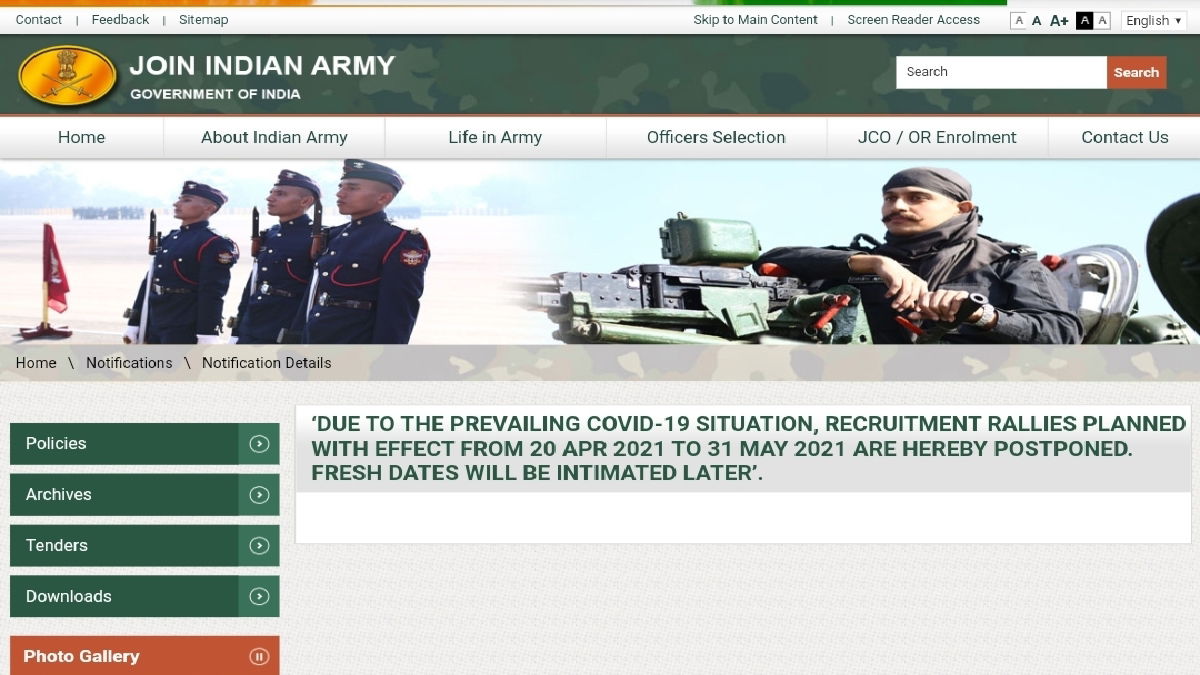Click the Contact link in top bar
1200x675 pixels.
click(39, 20)
